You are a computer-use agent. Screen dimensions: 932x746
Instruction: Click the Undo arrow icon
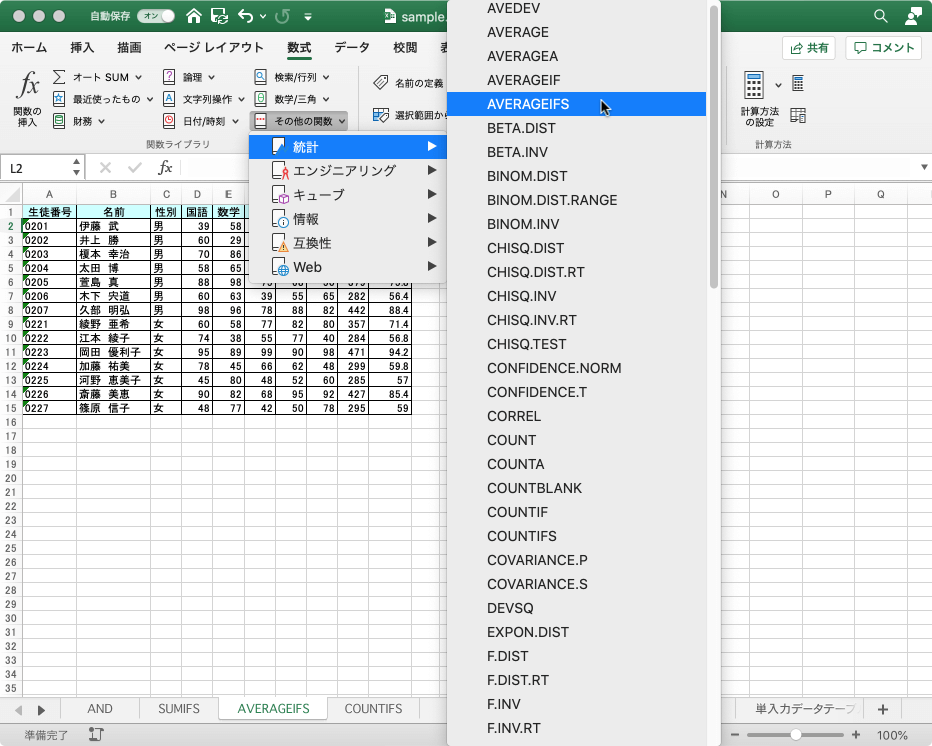pyautogui.click(x=245, y=16)
